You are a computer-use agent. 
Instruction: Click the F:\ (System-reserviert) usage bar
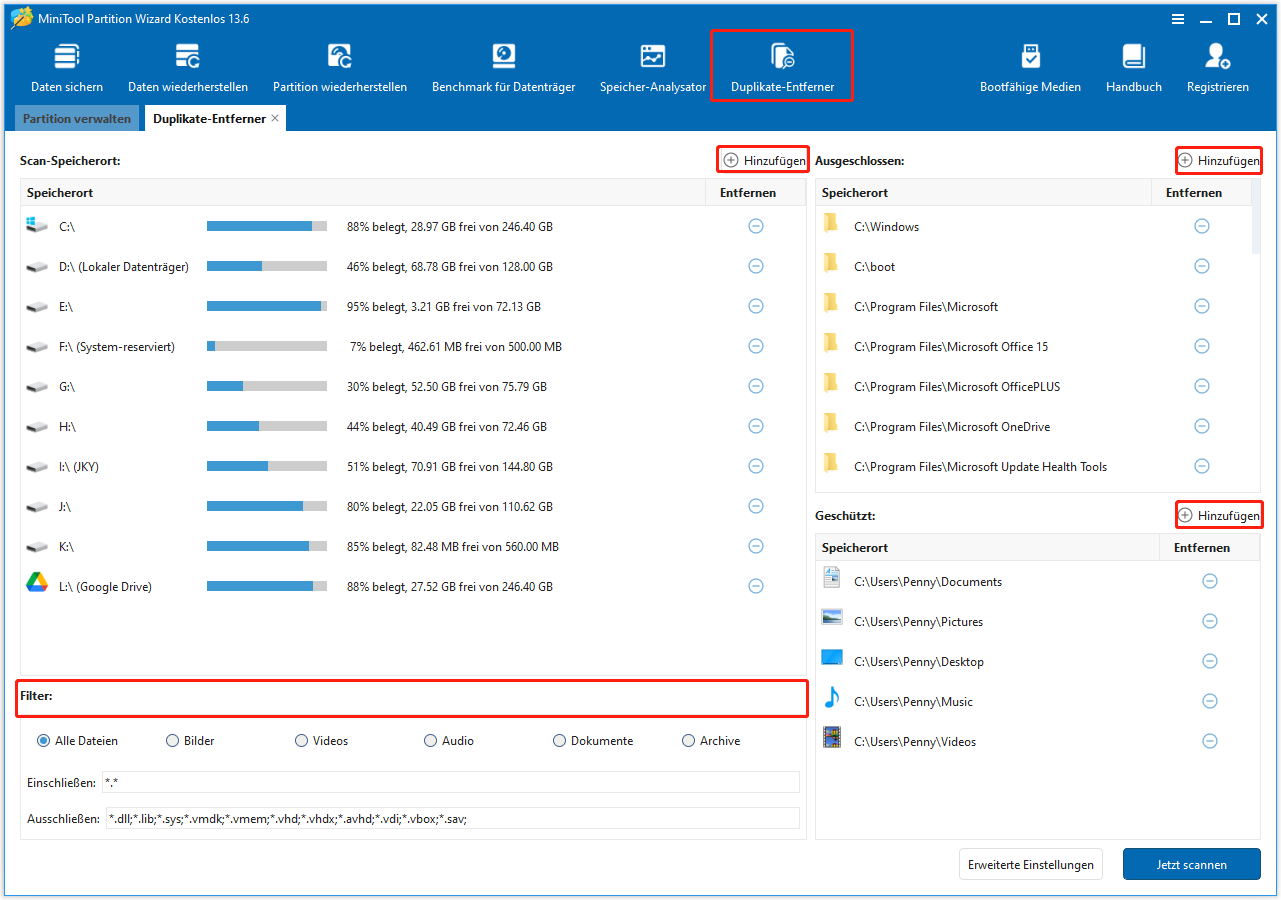267,346
